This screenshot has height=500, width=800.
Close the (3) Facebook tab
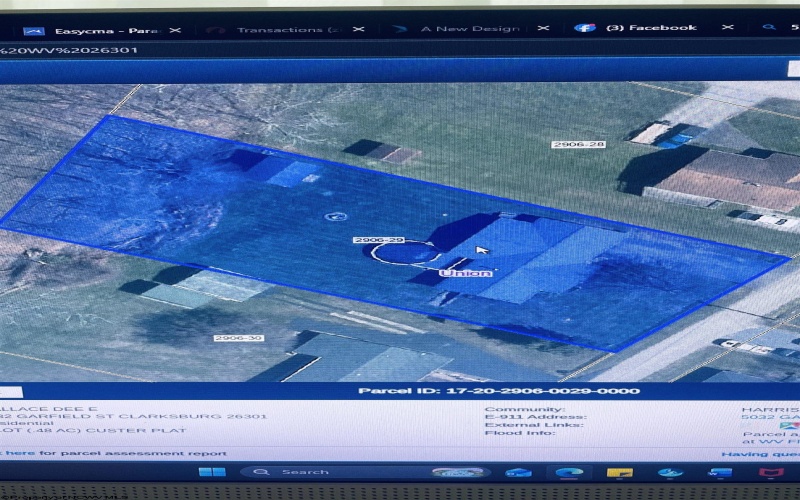(728, 27)
